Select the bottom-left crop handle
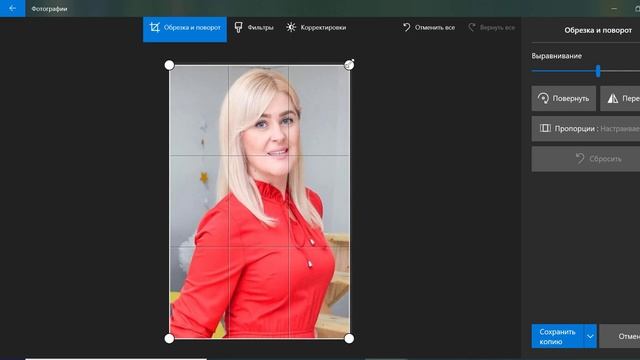The image size is (640, 360). point(169,338)
